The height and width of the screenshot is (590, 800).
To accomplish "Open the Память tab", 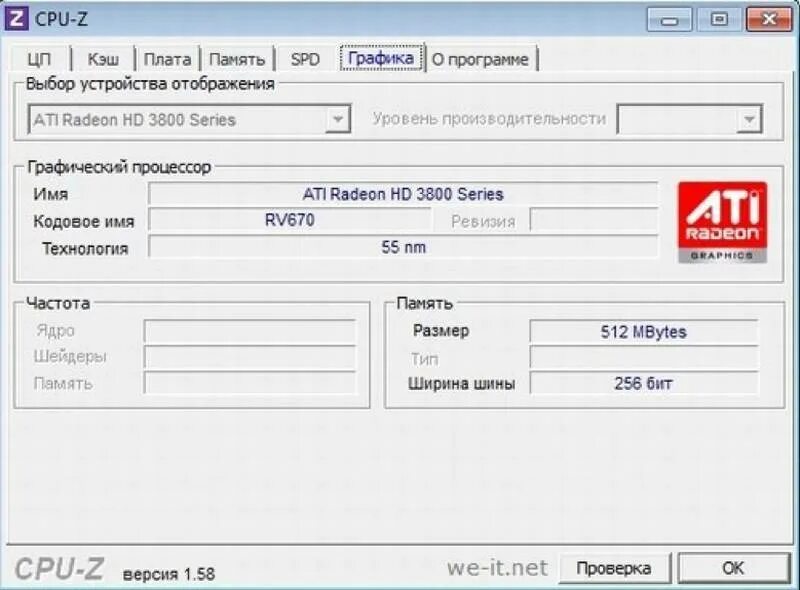I will tap(237, 59).
